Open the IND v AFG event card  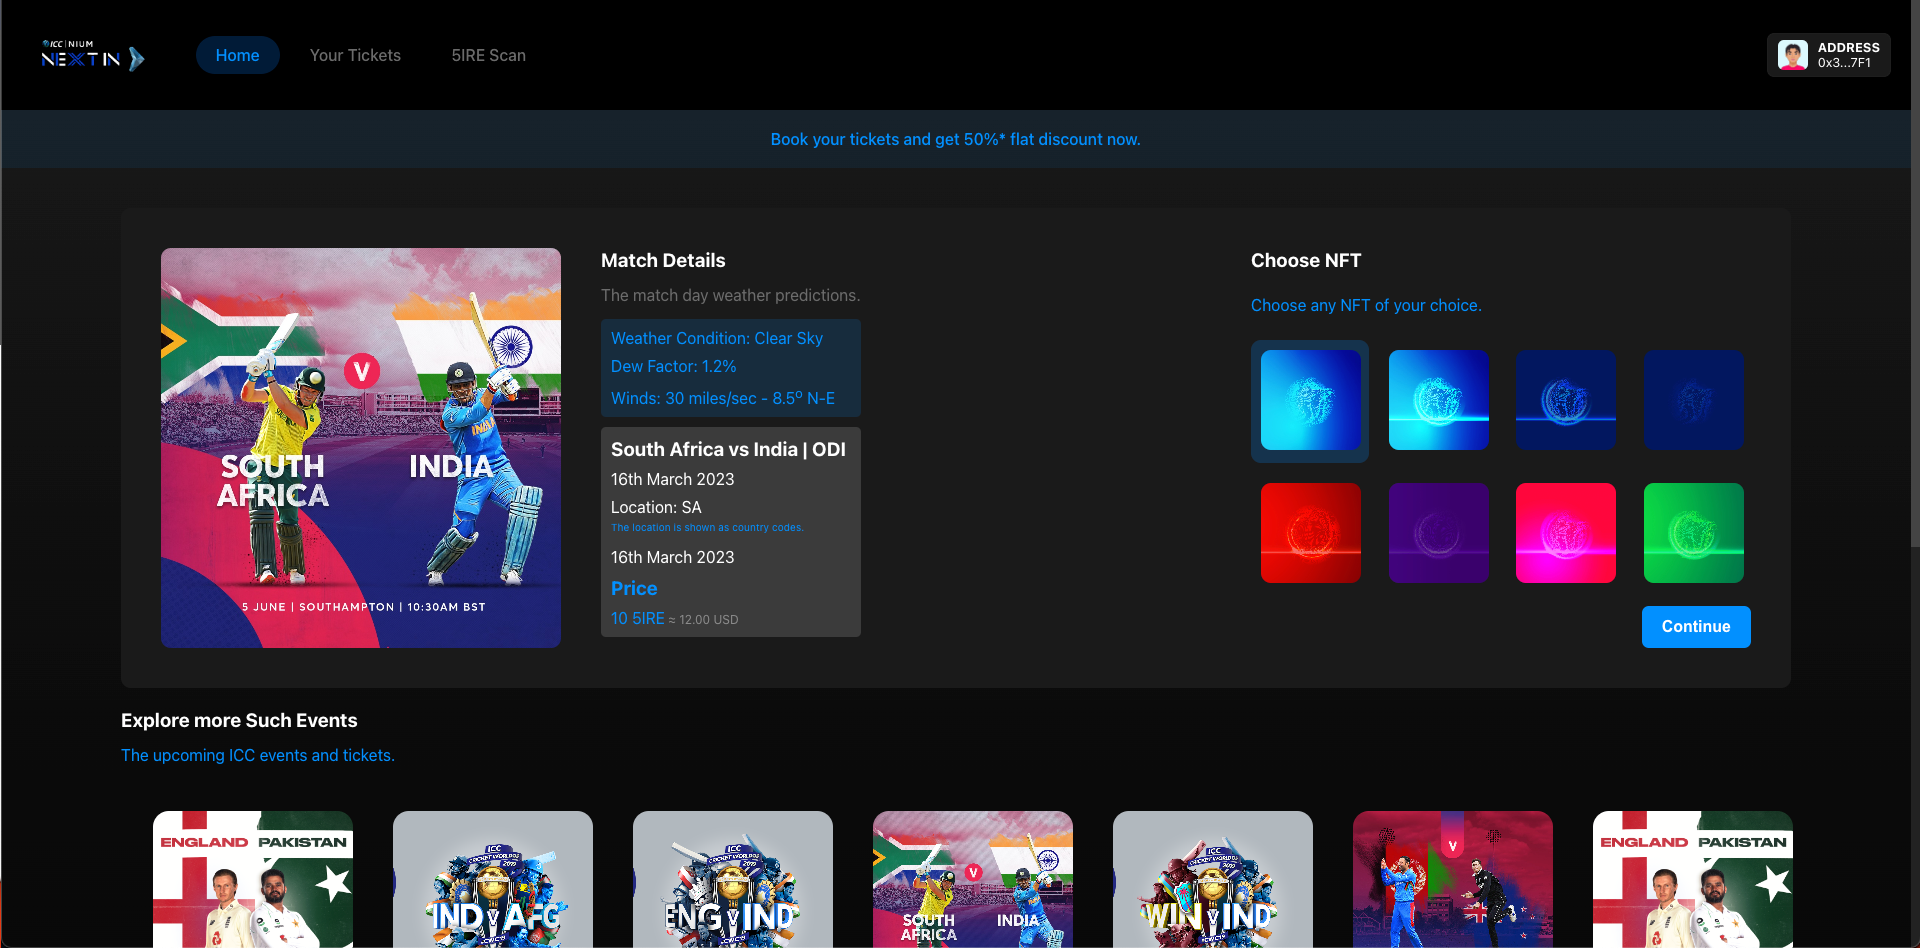tap(493, 879)
